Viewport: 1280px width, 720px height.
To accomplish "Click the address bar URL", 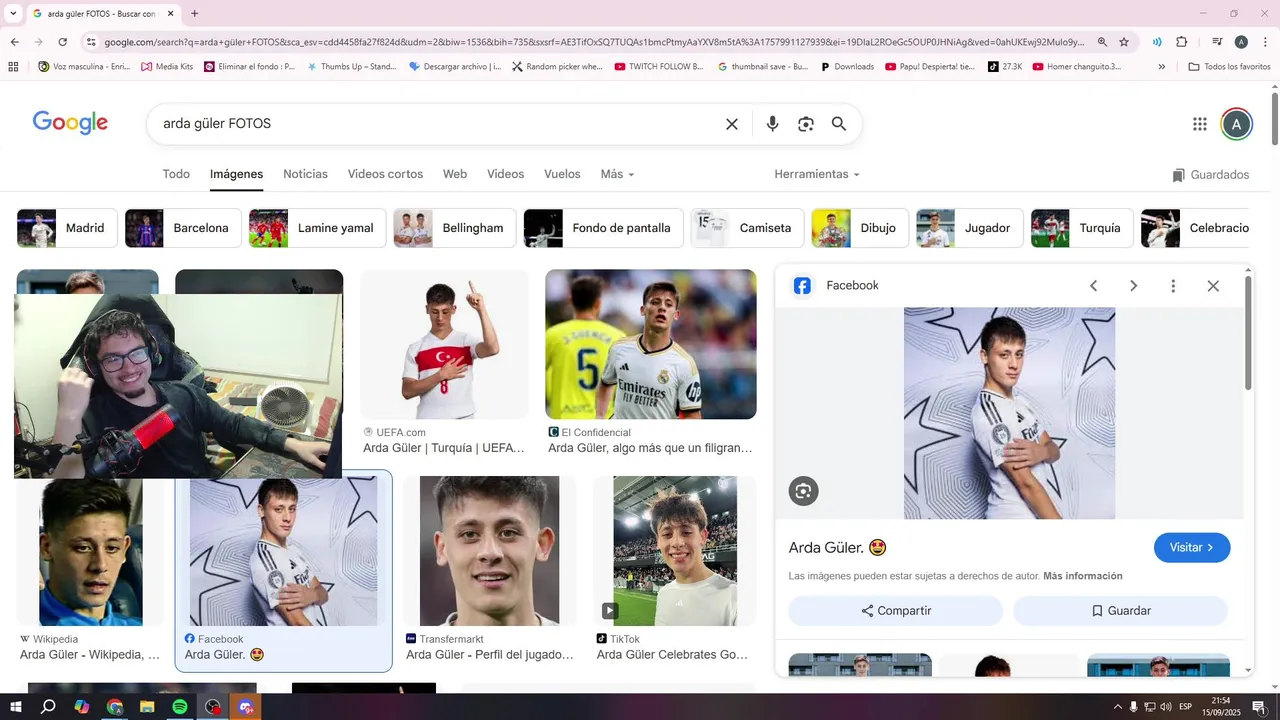I will pyautogui.click(x=594, y=42).
